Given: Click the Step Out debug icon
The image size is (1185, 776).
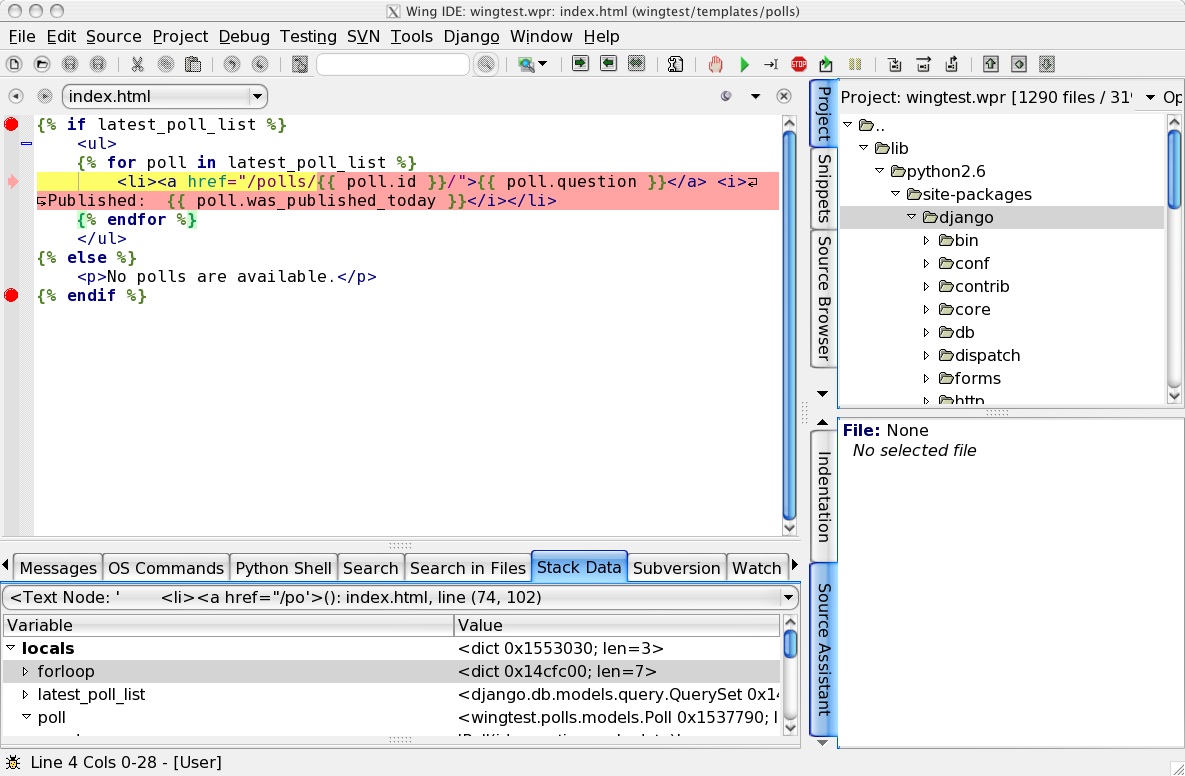Looking at the screenshot, I should 951,64.
